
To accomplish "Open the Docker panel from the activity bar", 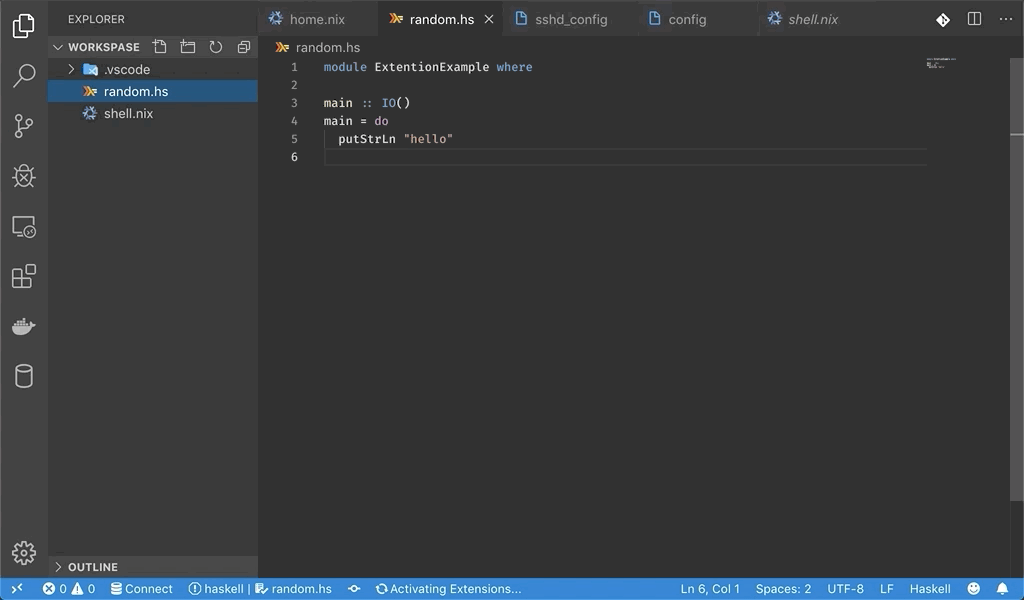I will [x=24, y=326].
